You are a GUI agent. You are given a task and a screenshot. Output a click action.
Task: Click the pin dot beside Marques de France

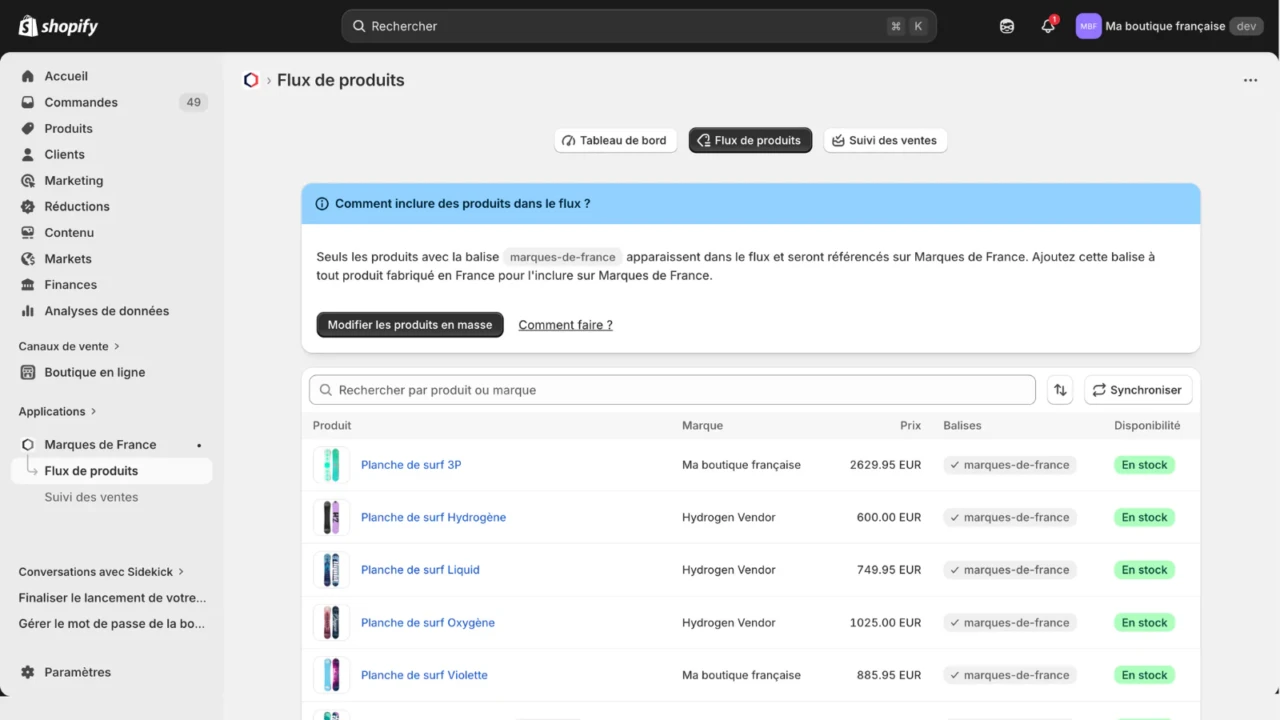click(199, 445)
